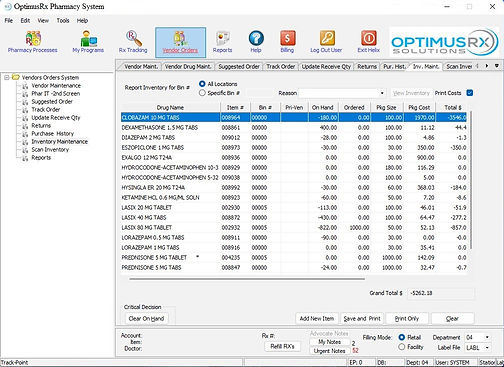The height and width of the screenshot is (367, 504).
Task: Click vertical scrollbar of inventory table
Action: (471, 180)
